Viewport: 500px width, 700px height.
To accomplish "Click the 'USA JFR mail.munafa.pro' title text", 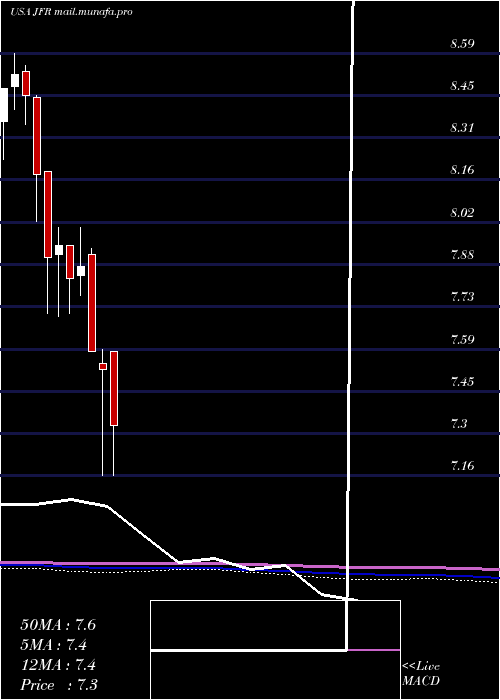I will click(71, 12).
